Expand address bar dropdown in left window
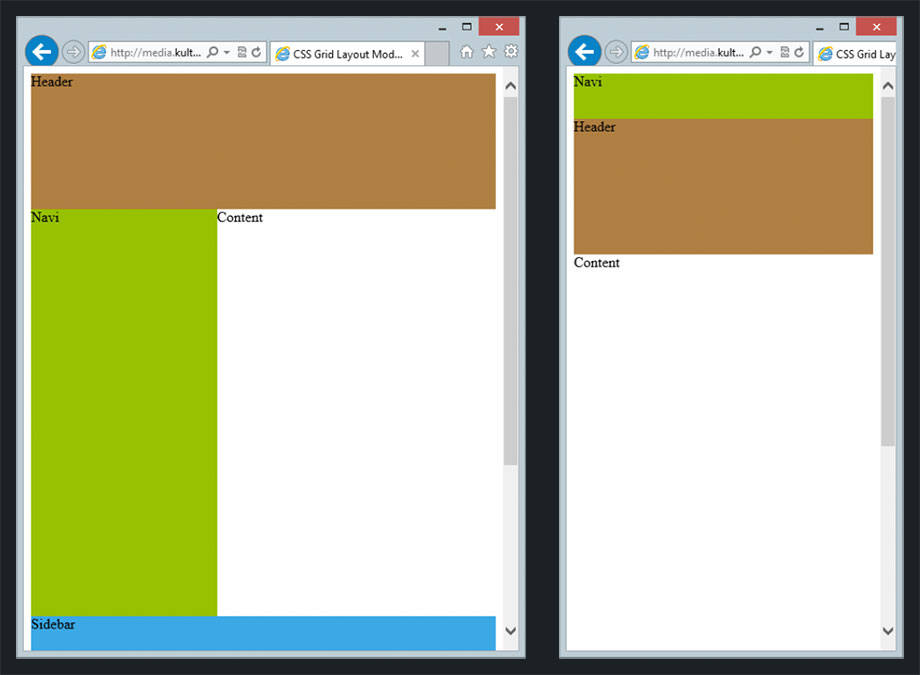This screenshot has width=920, height=675. [x=227, y=53]
